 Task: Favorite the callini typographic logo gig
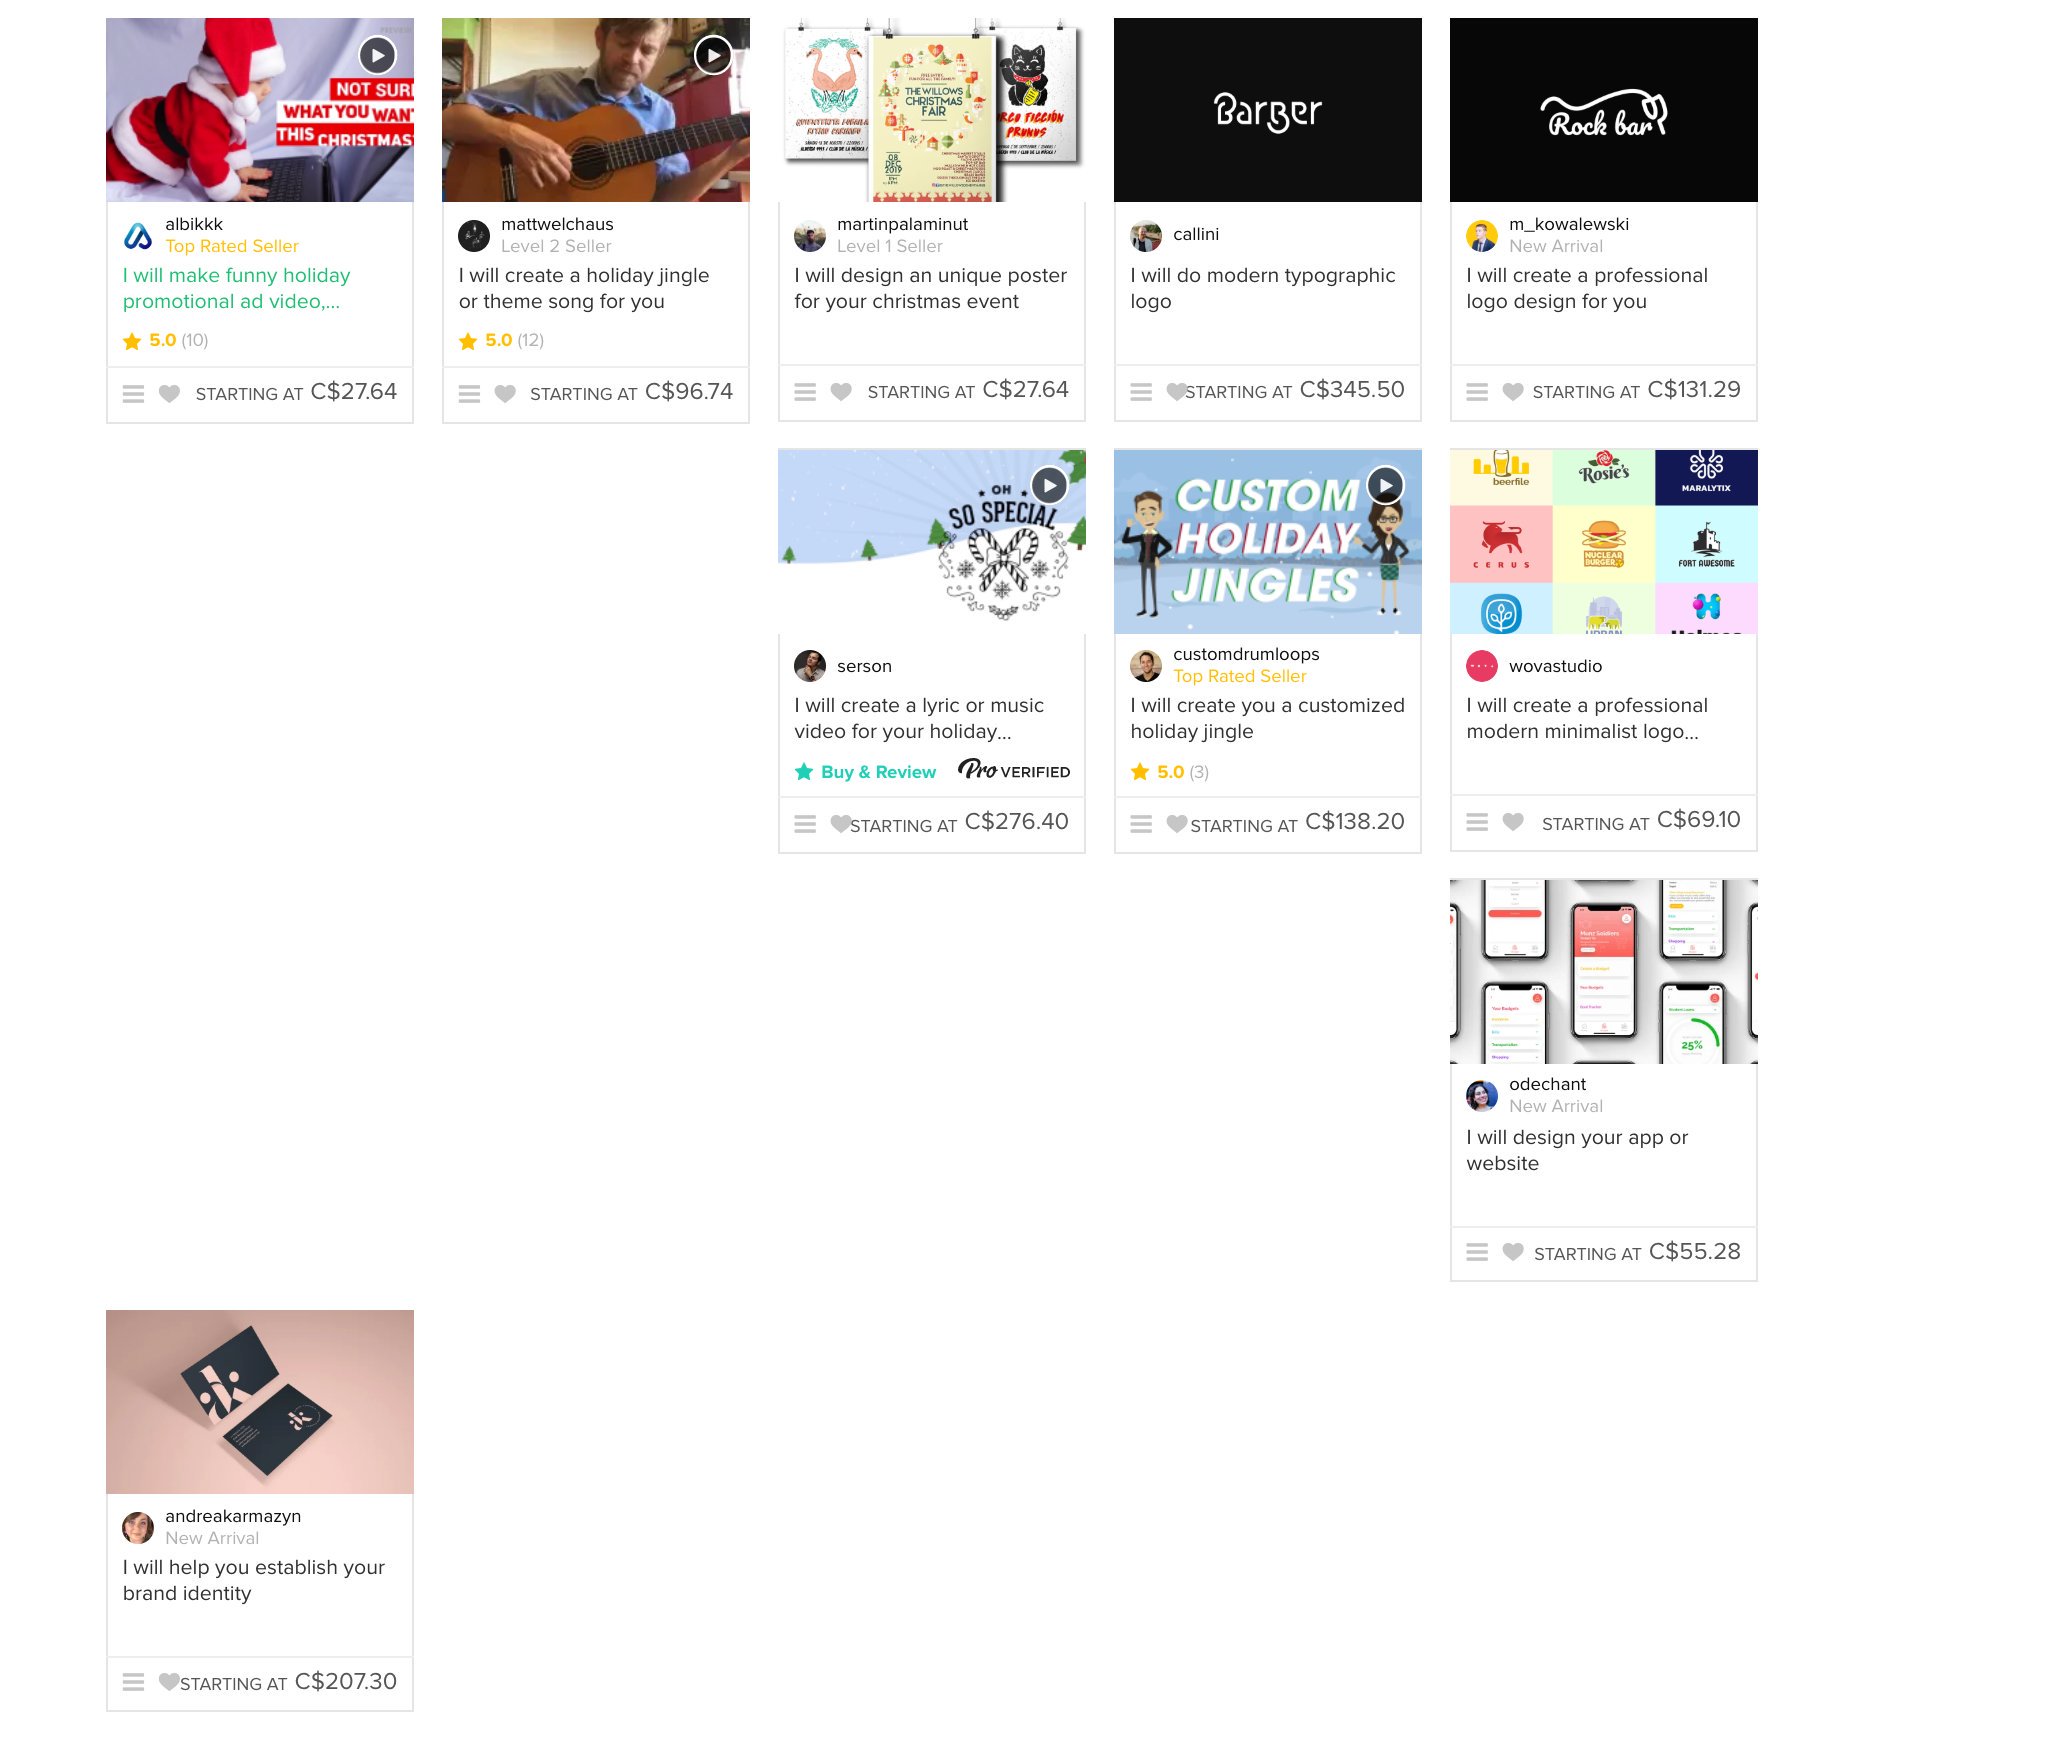tap(1176, 392)
